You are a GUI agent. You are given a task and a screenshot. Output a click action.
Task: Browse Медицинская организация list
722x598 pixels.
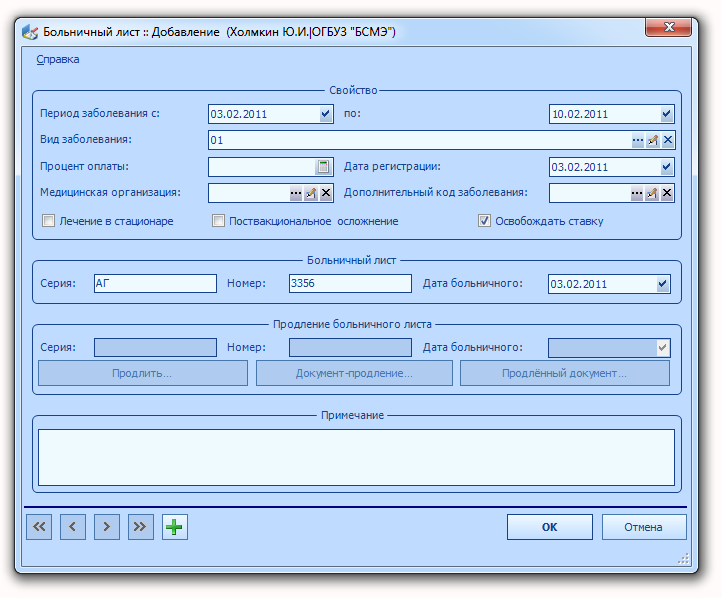click(296, 193)
